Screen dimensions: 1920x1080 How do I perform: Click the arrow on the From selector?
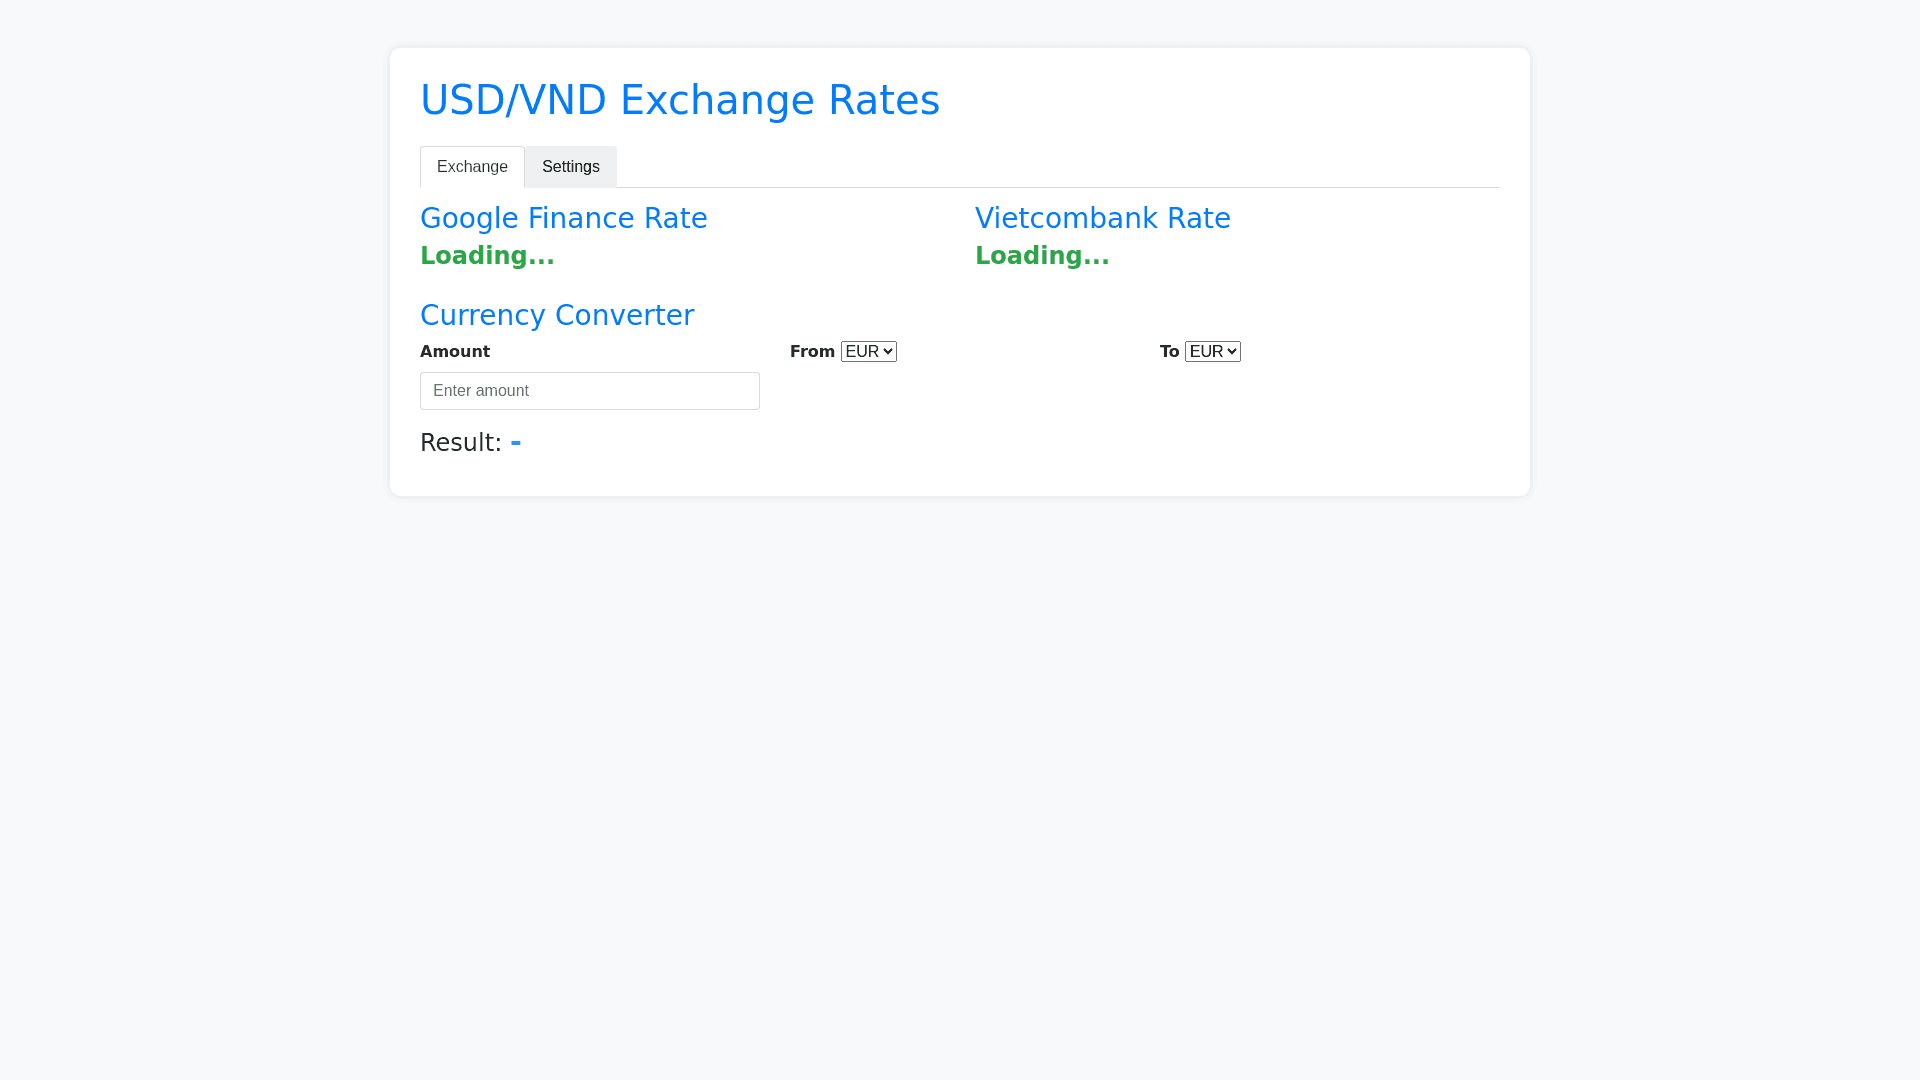[888, 351]
